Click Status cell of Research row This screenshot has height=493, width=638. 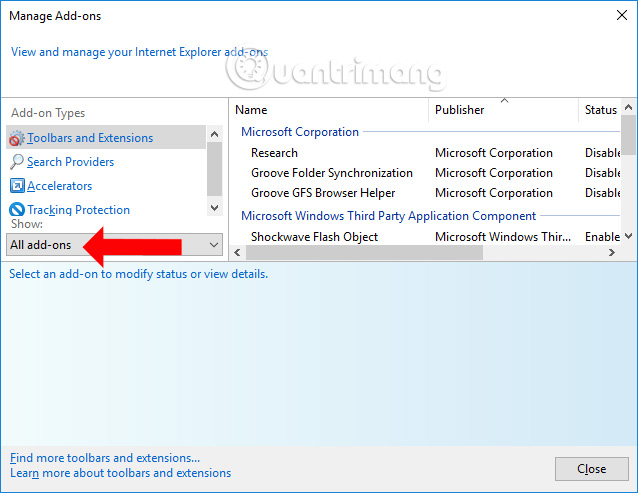point(602,153)
